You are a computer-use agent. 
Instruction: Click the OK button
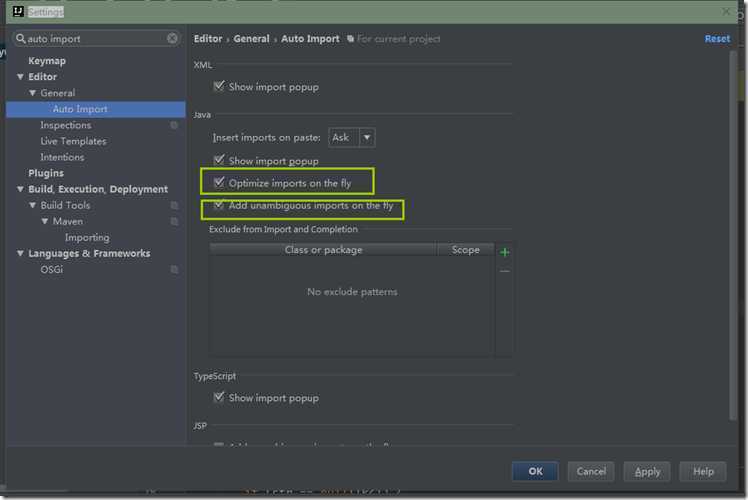pyautogui.click(x=535, y=471)
